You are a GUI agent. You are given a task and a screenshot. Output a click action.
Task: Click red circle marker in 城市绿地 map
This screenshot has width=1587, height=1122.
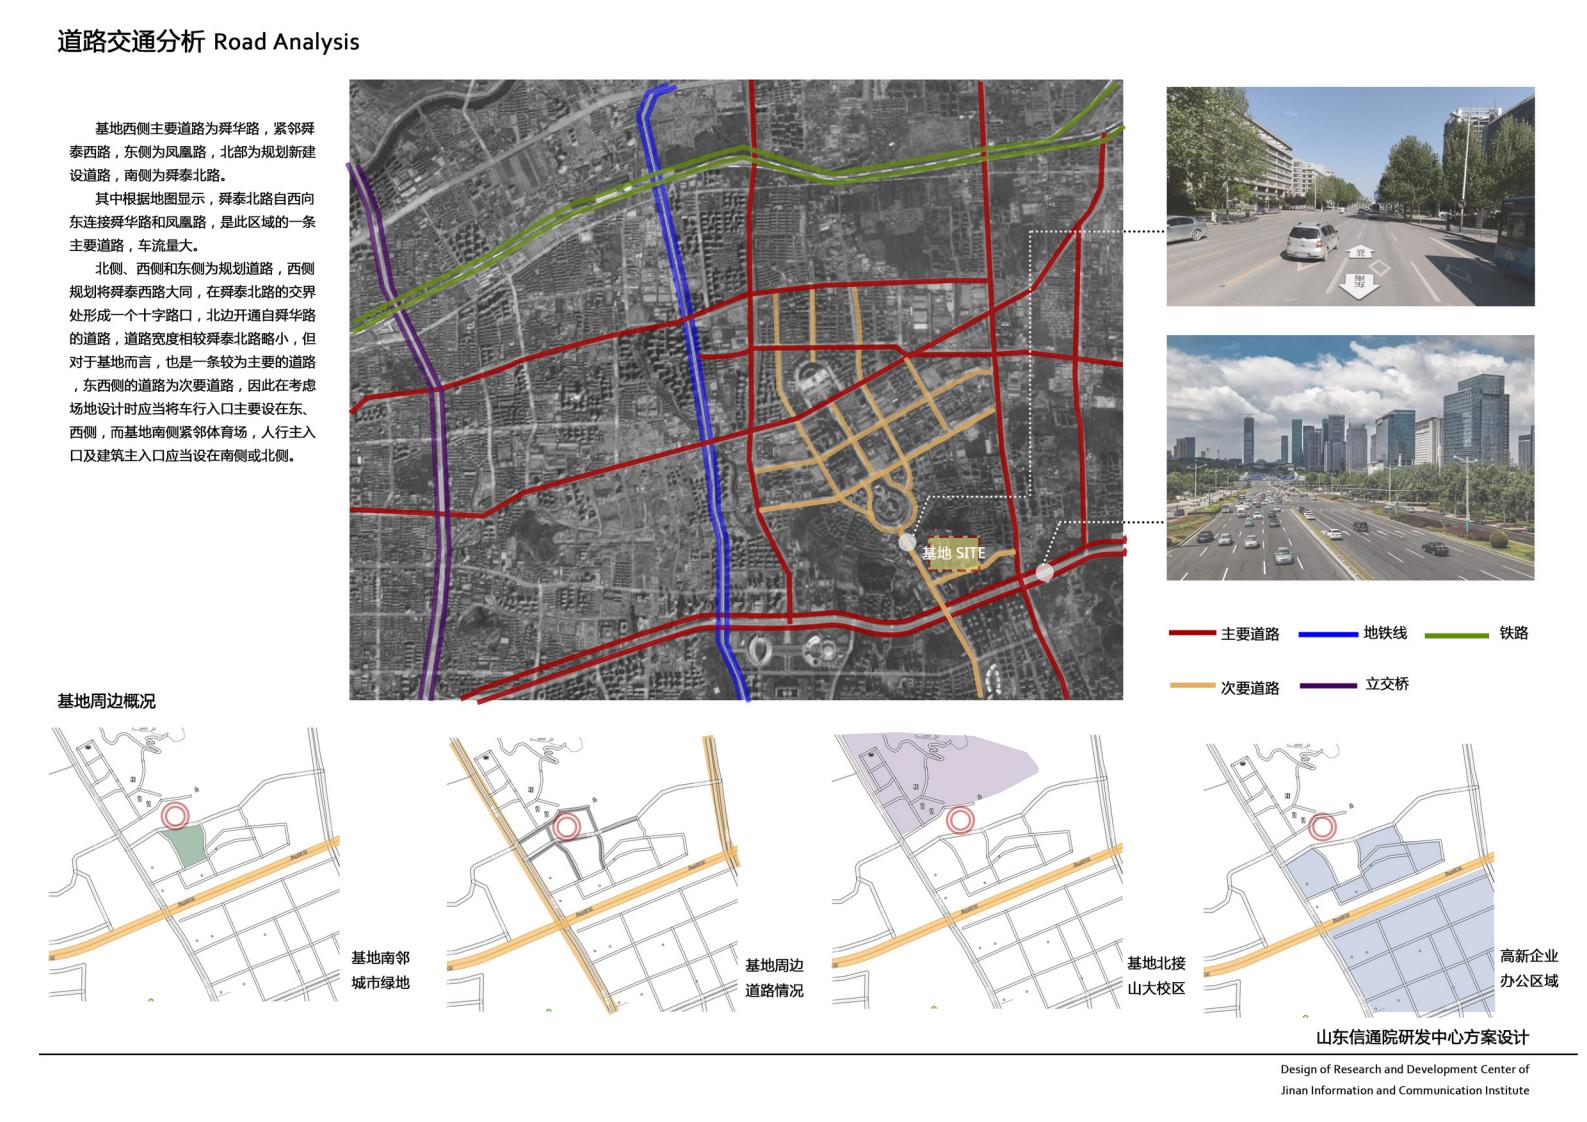[x=176, y=815]
